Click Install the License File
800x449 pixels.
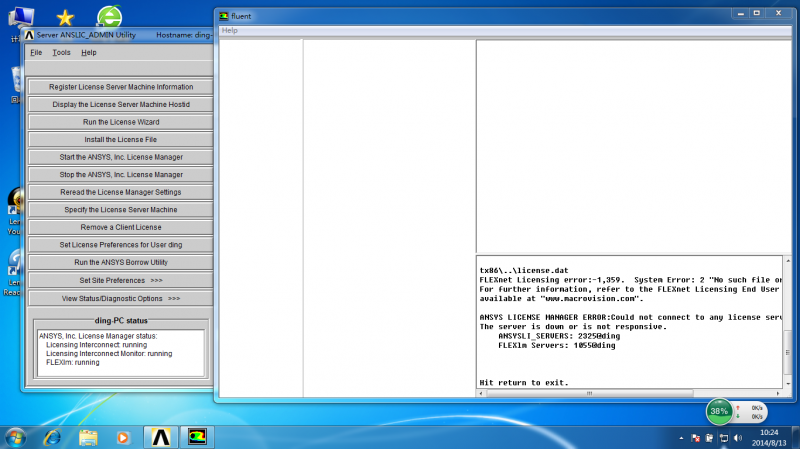pyautogui.click(x=121, y=139)
